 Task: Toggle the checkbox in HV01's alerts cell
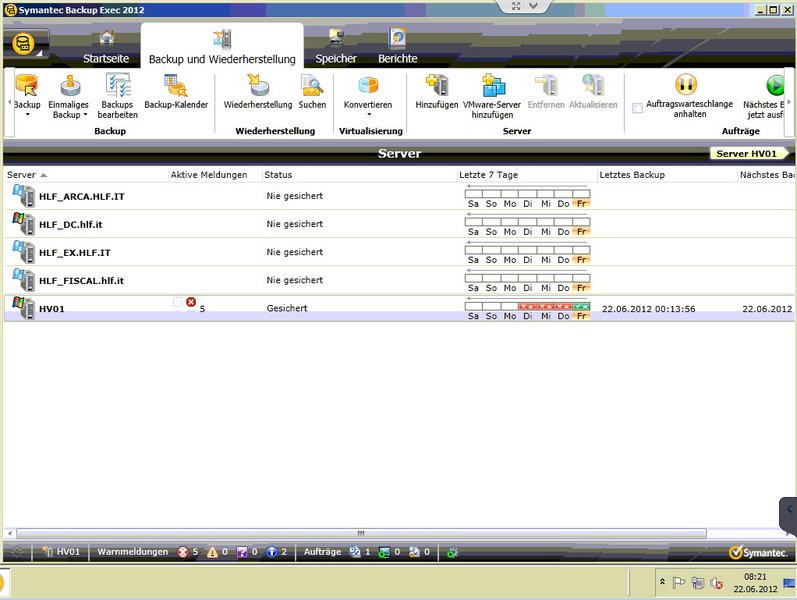coord(177,302)
